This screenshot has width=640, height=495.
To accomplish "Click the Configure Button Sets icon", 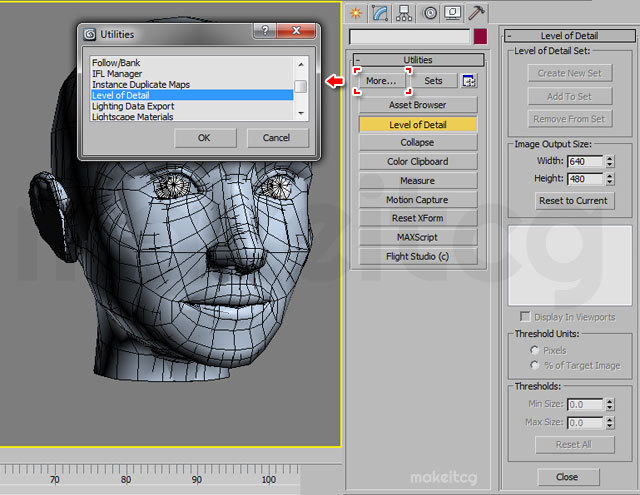I will click(x=469, y=81).
